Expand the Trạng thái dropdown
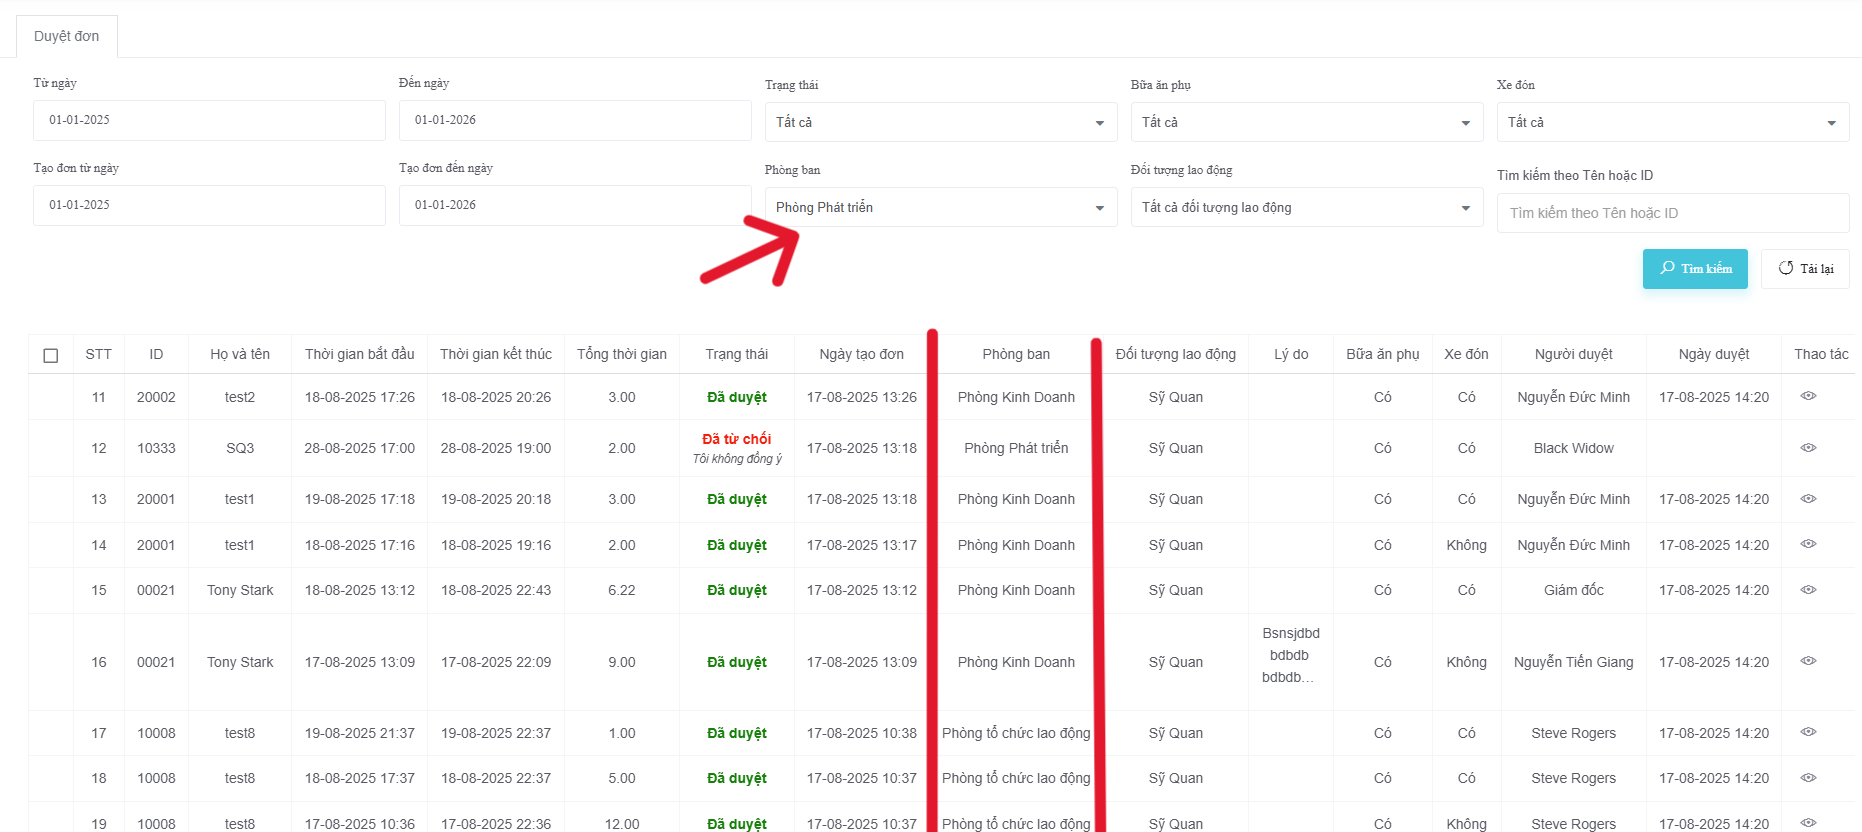Screen dimensions: 1862x832 (940, 122)
